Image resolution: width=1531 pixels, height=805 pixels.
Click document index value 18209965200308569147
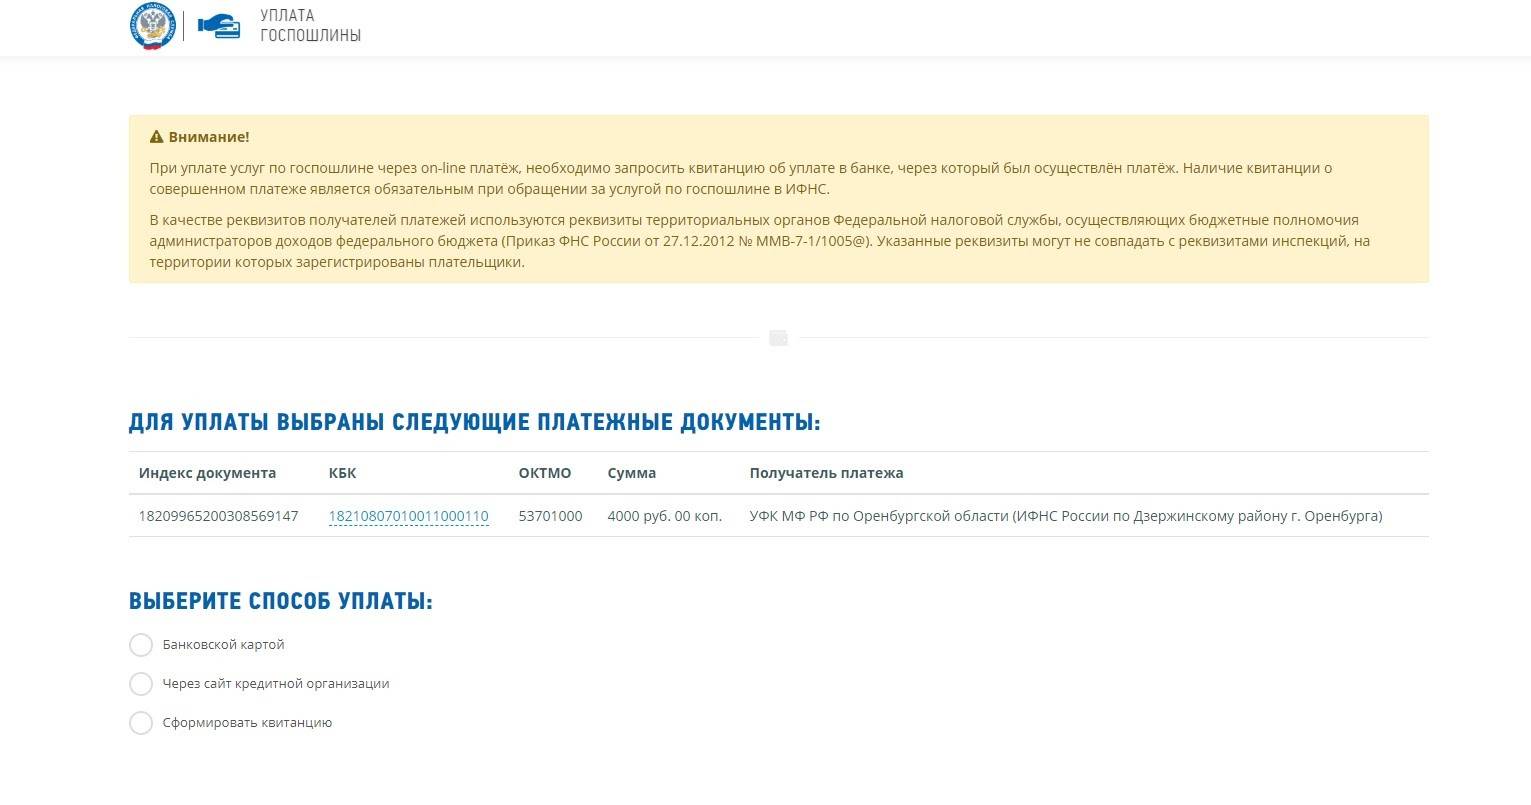coord(218,516)
